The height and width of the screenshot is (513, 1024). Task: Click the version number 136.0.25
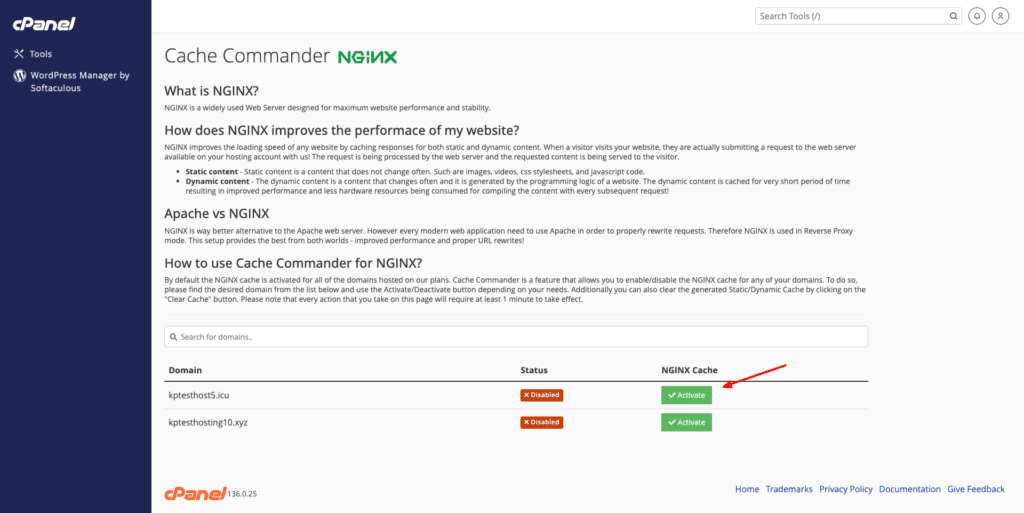pos(242,494)
